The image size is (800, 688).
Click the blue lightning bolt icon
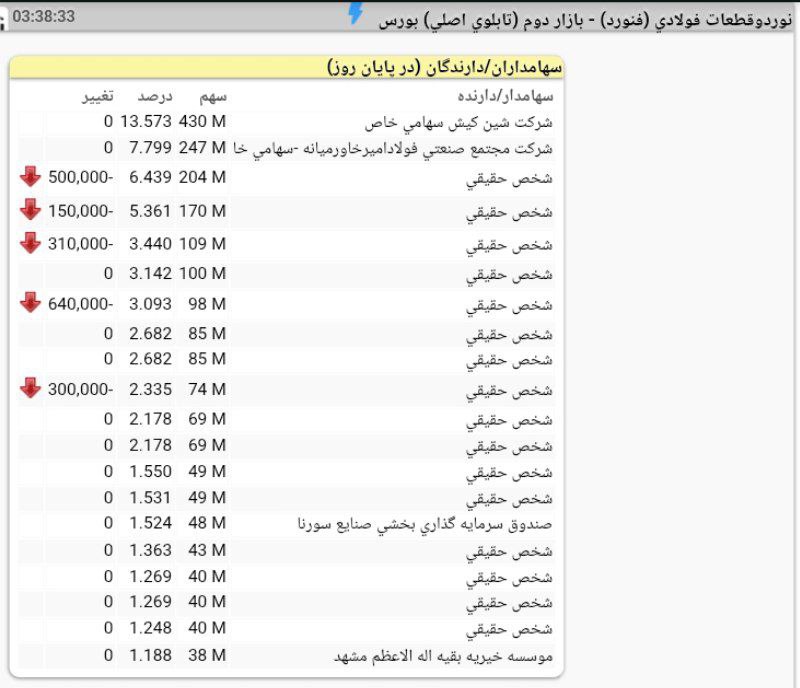click(355, 13)
